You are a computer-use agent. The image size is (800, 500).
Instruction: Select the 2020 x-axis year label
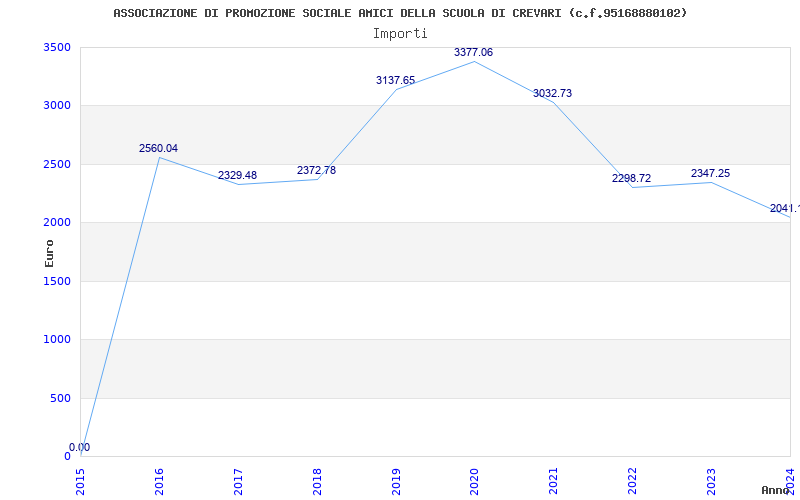[474, 481]
